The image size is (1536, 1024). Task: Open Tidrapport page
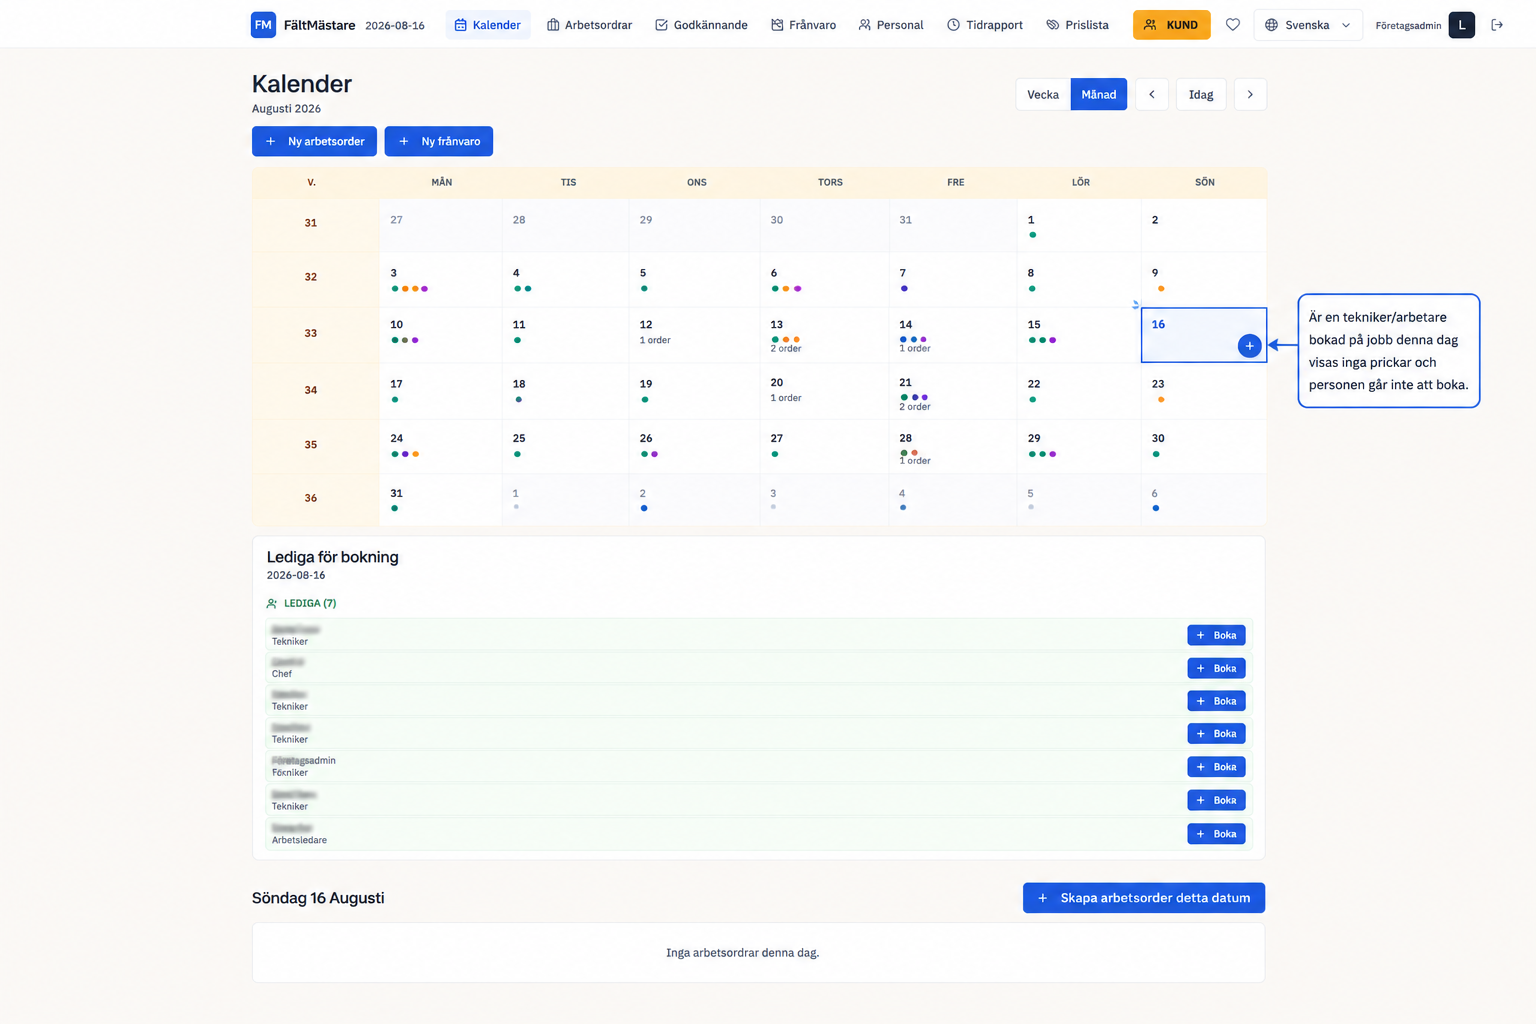pyautogui.click(x=985, y=25)
